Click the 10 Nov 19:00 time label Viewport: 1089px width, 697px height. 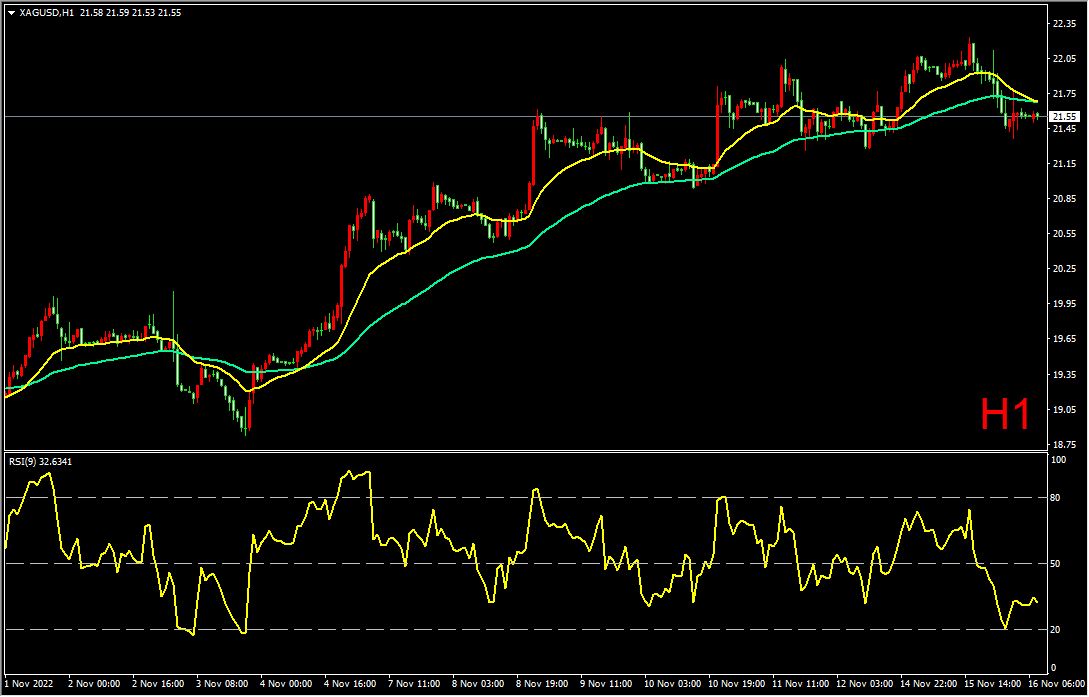(x=737, y=684)
